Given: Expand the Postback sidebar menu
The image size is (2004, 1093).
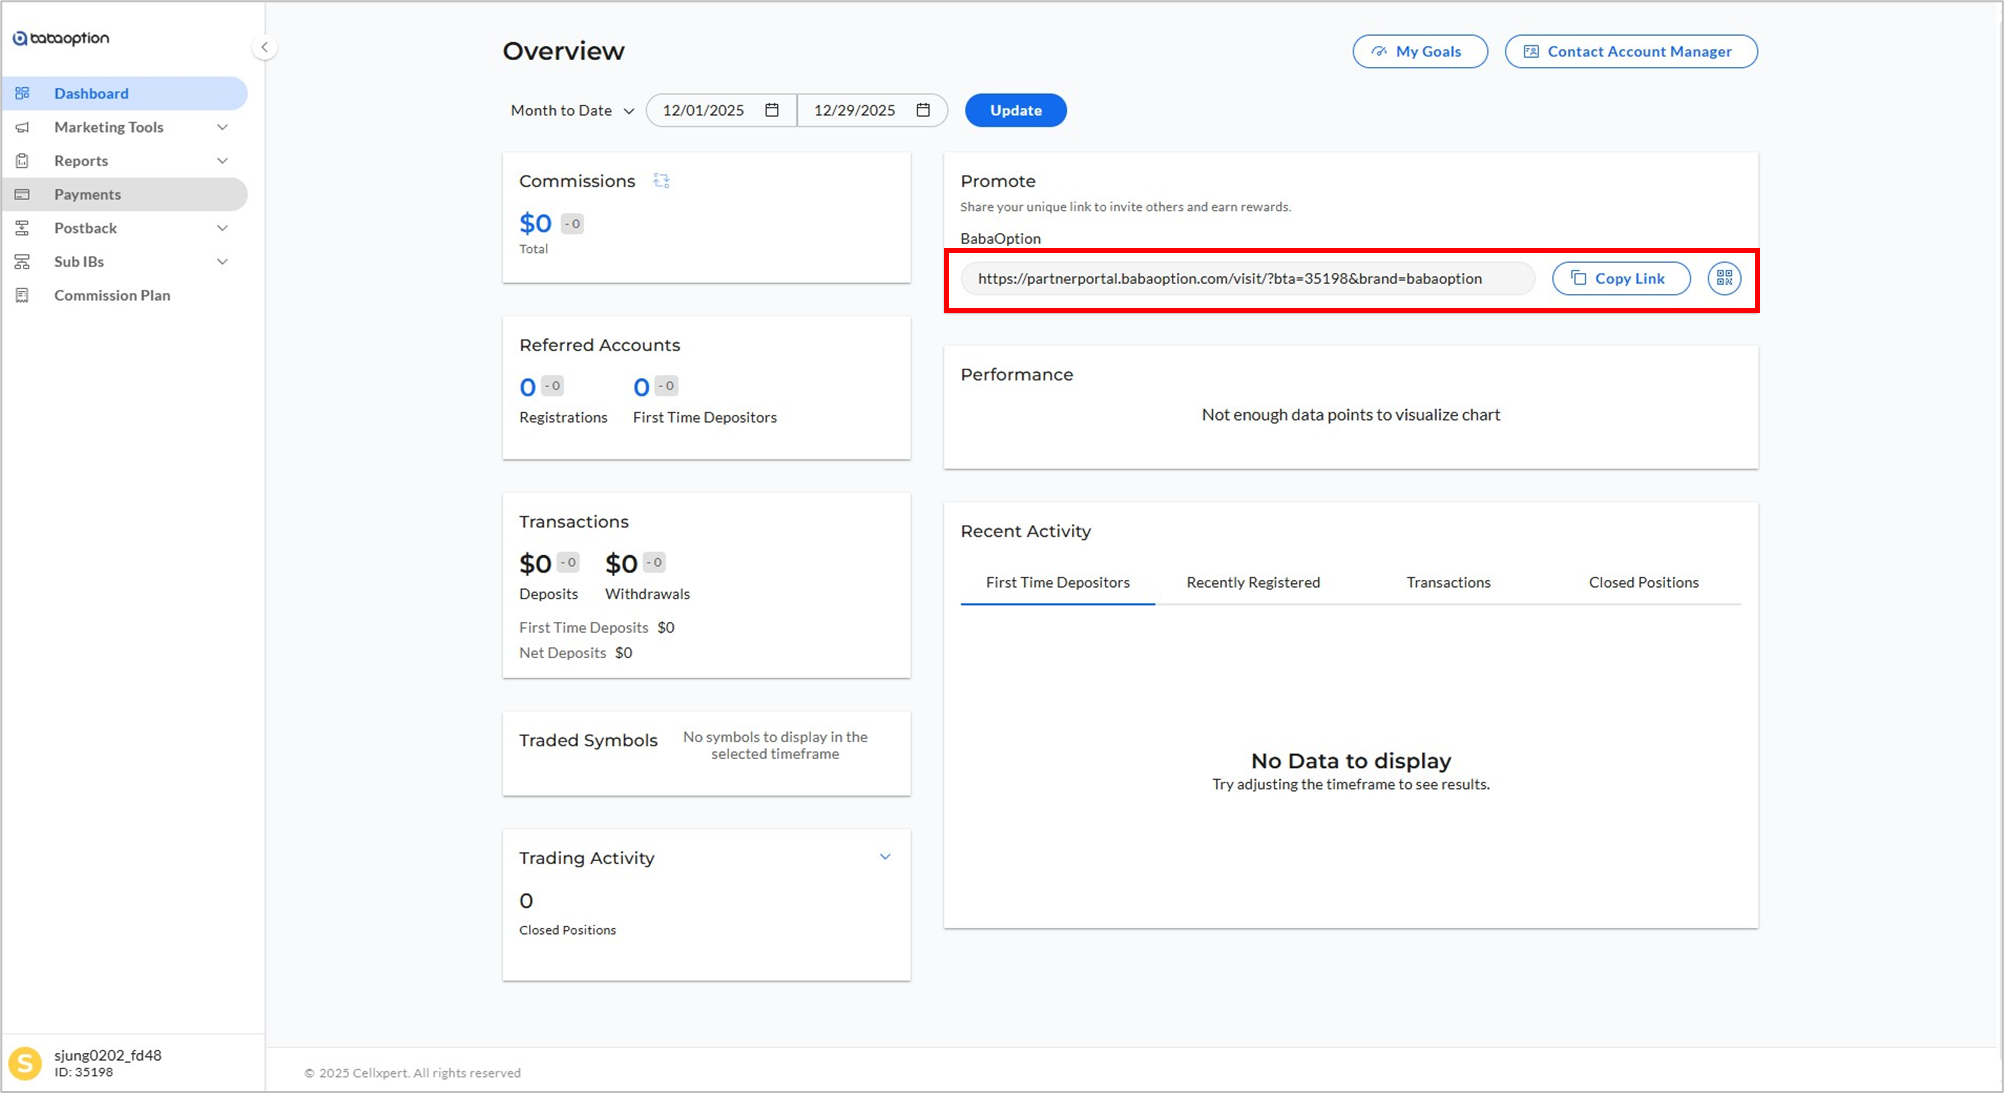Looking at the screenshot, I should pos(222,228).
